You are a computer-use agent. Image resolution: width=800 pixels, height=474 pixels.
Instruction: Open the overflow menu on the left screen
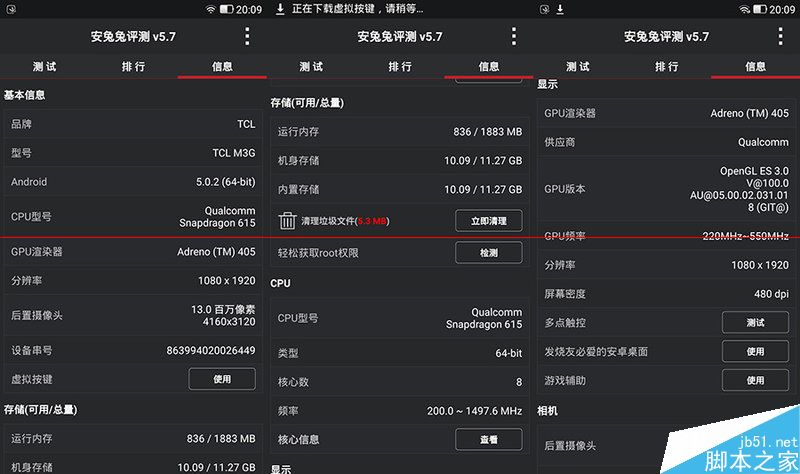pyautogui.click(x=247, y=37)
